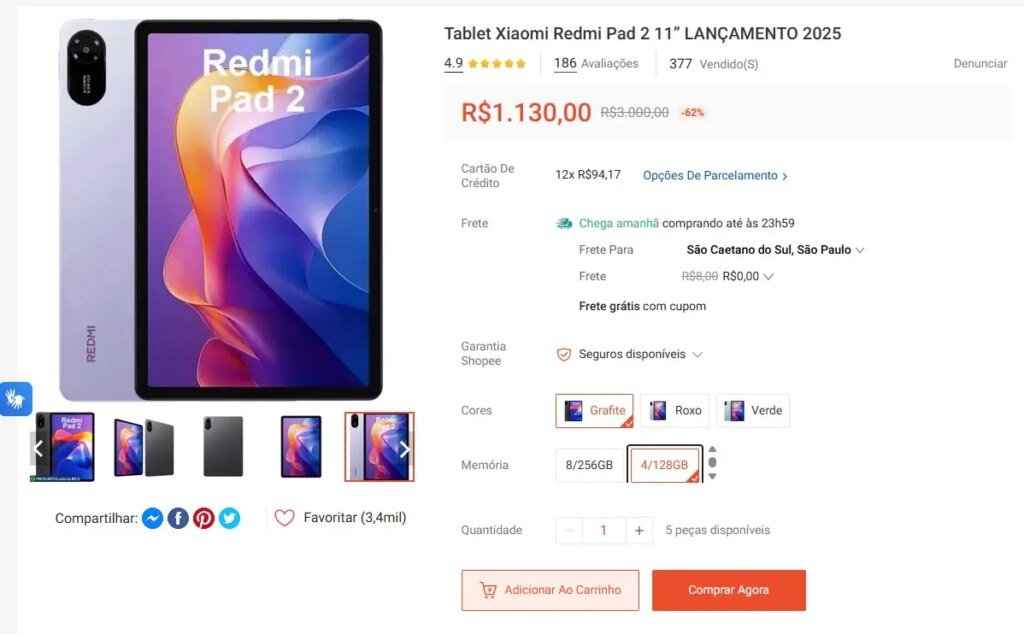The height and width of the screenshot is (634, 1024).
Task: Open the accessibility sign language widget
Action: (x=15, y=398)
